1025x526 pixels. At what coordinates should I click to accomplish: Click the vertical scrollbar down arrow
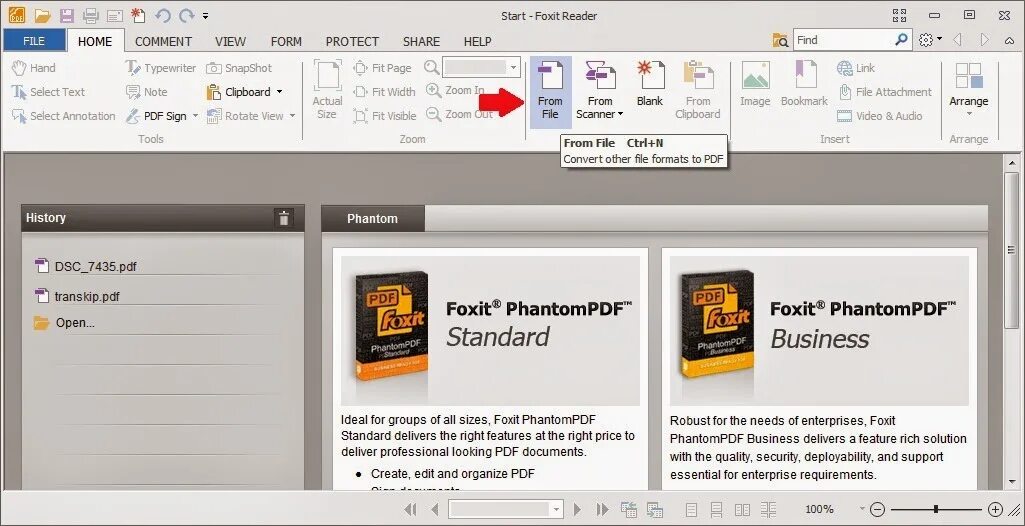(x=1013, y=482)
